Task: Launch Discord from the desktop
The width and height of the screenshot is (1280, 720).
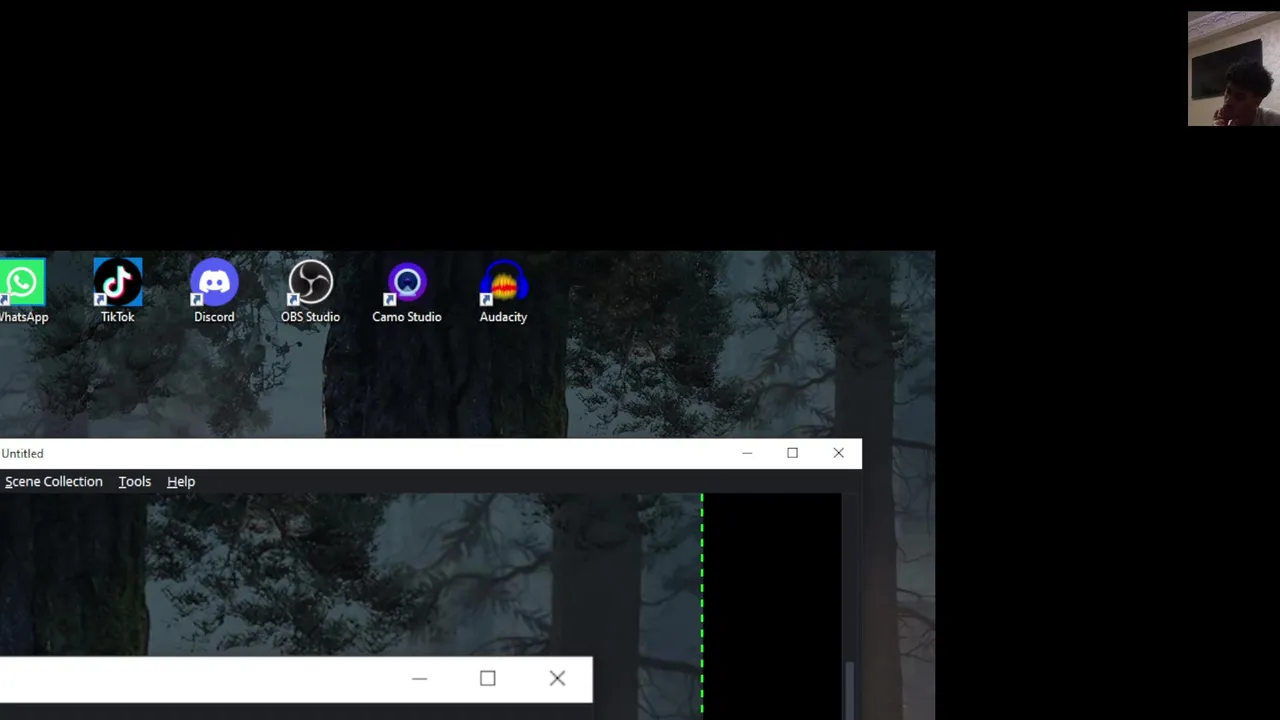Action: (214, 291)
